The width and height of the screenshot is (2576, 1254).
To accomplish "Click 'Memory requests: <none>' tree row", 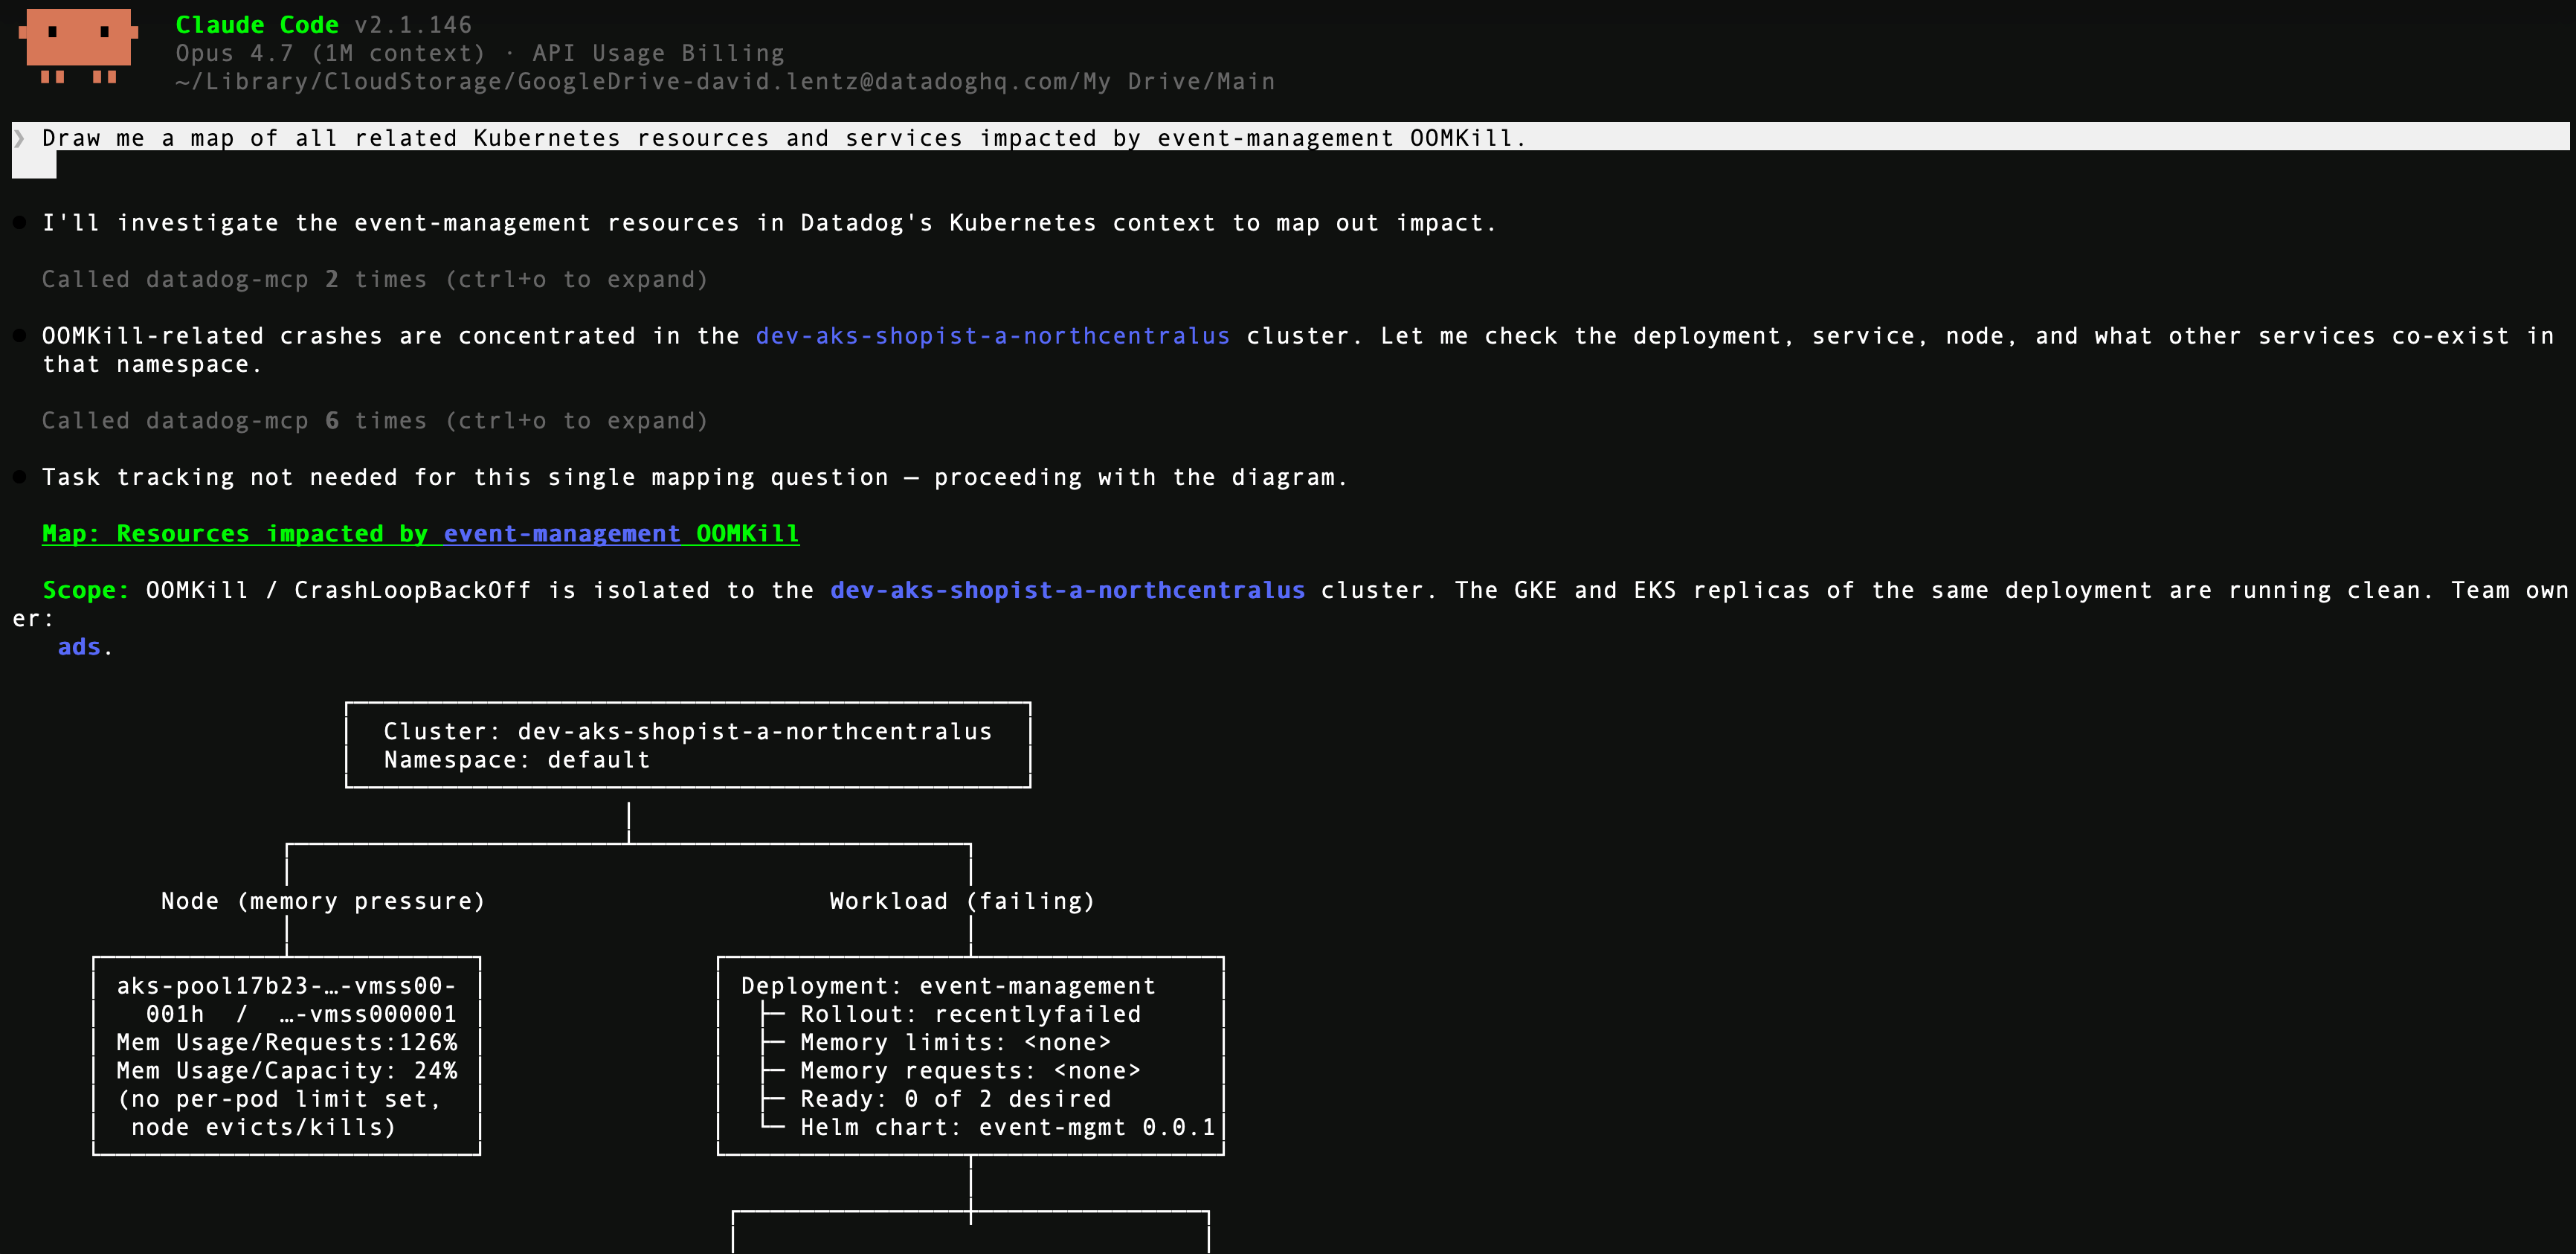I will (970, 1071).
